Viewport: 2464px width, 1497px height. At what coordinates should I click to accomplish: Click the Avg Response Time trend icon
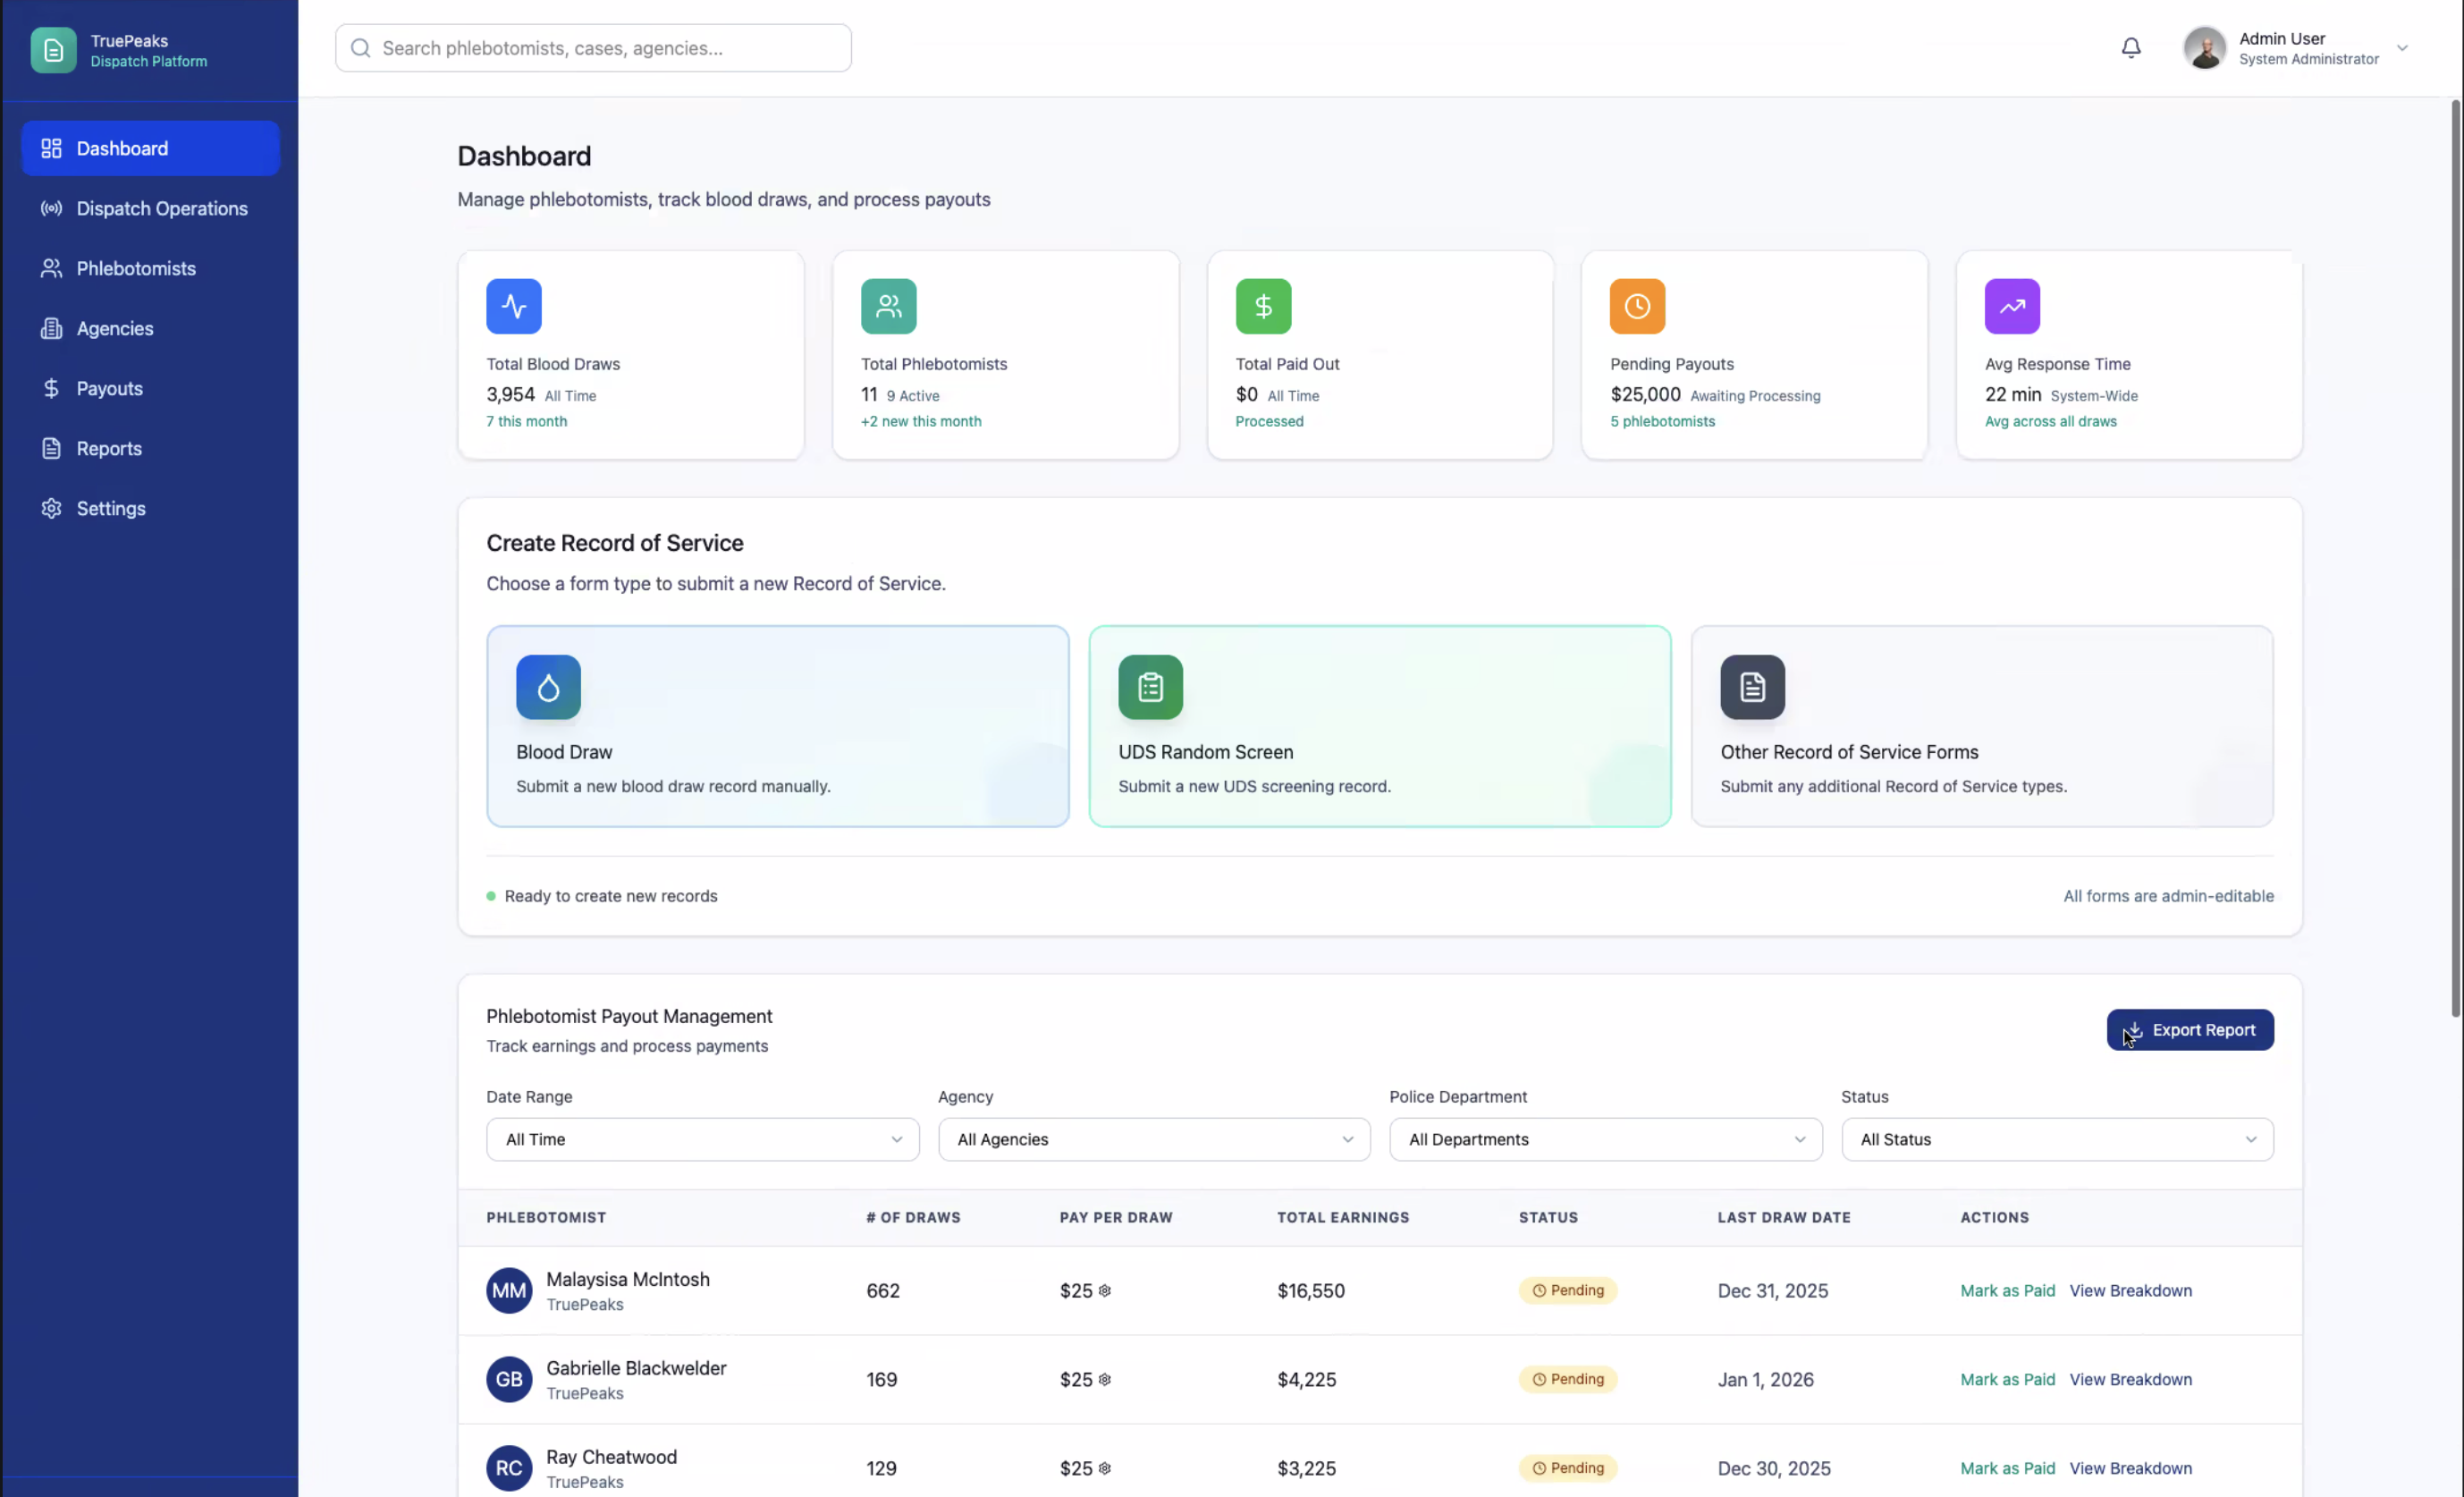tap(2011, 306)
